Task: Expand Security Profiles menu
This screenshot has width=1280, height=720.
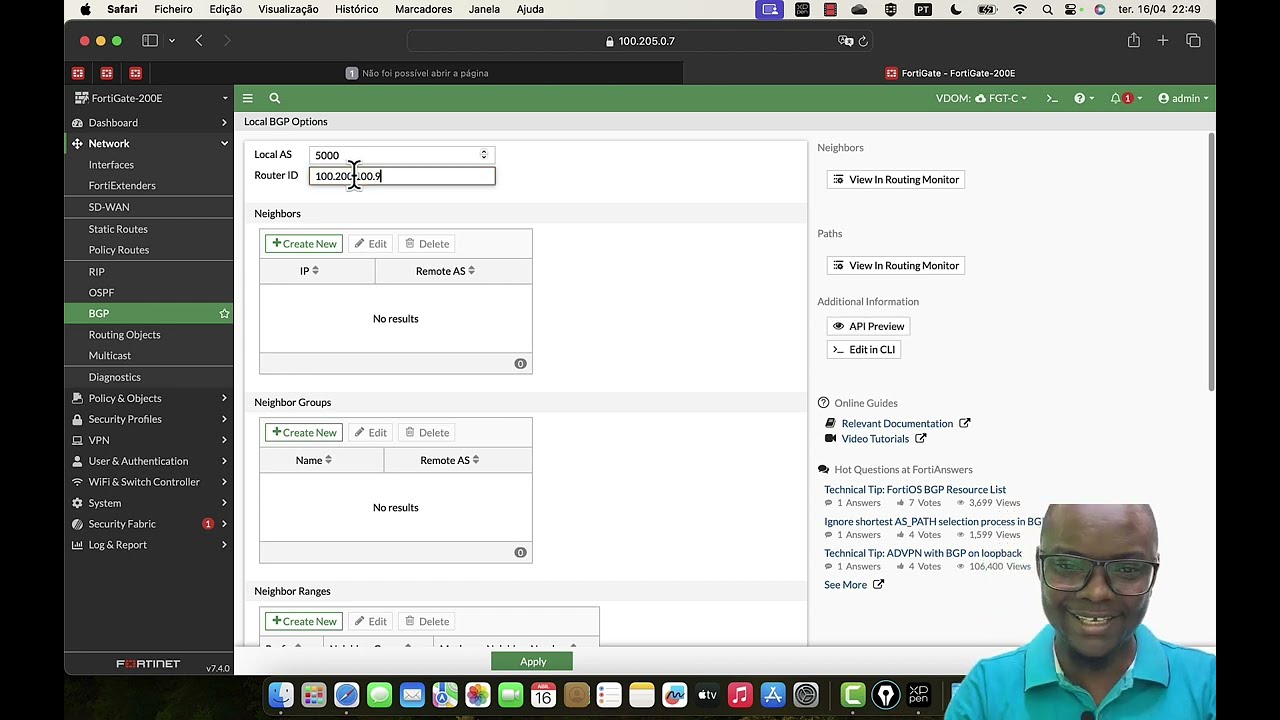Action: click(151, 419)
